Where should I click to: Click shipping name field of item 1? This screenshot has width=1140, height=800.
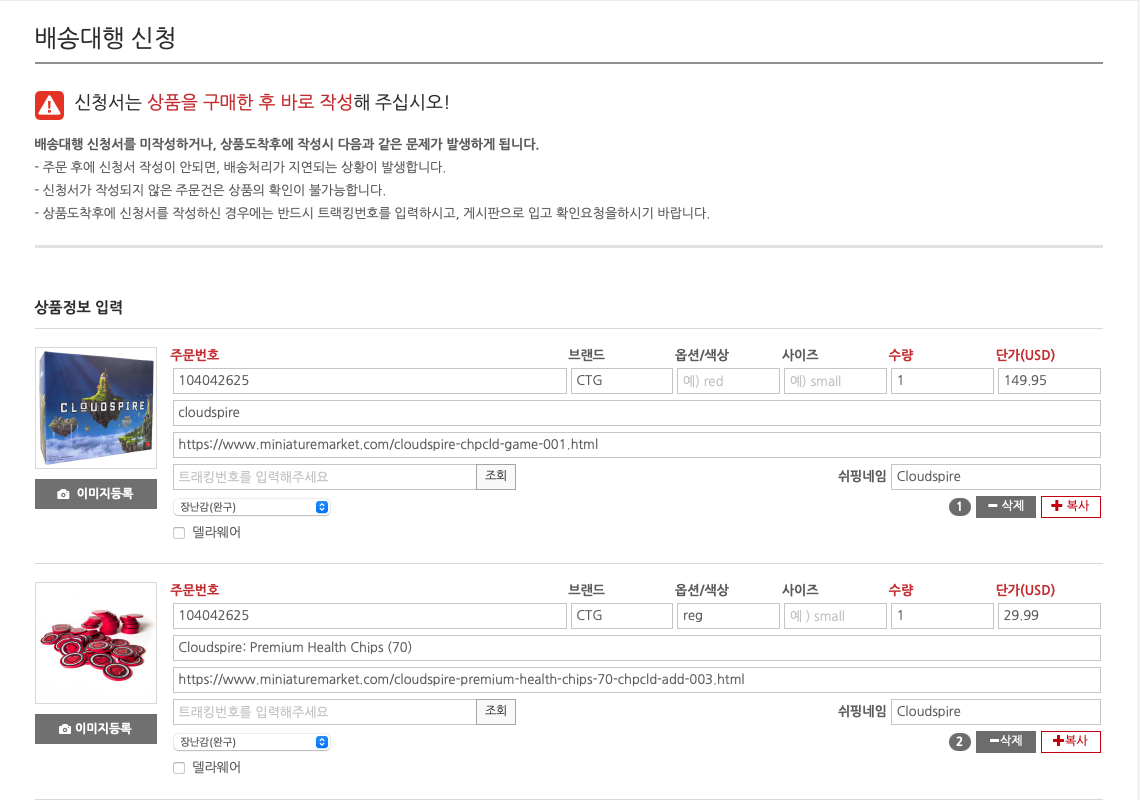click(995, 477)
